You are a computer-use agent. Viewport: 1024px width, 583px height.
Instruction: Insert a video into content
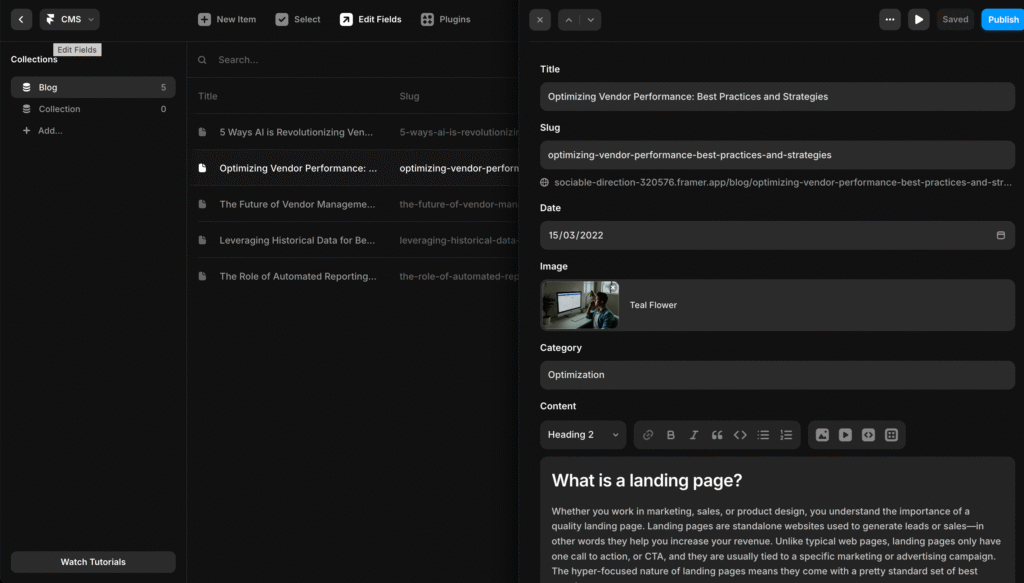point(845,435)
